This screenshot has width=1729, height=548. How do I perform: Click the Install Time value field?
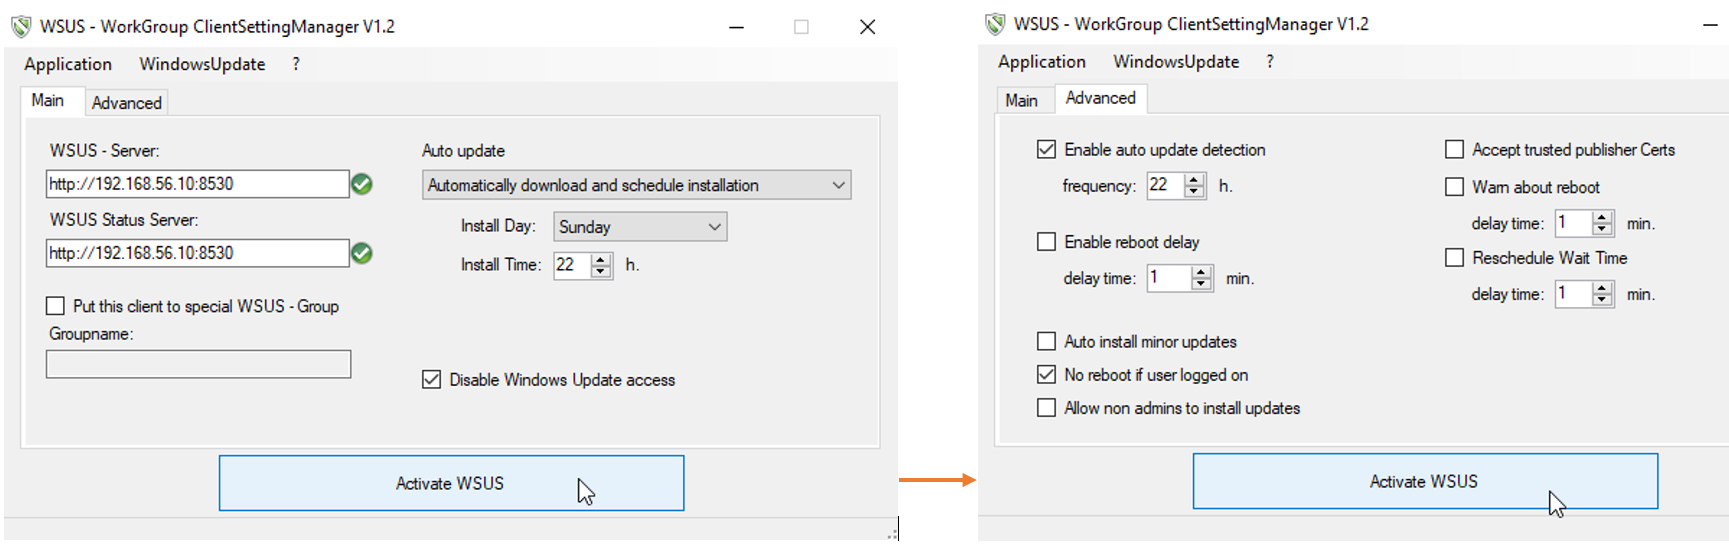click(573, 265)
